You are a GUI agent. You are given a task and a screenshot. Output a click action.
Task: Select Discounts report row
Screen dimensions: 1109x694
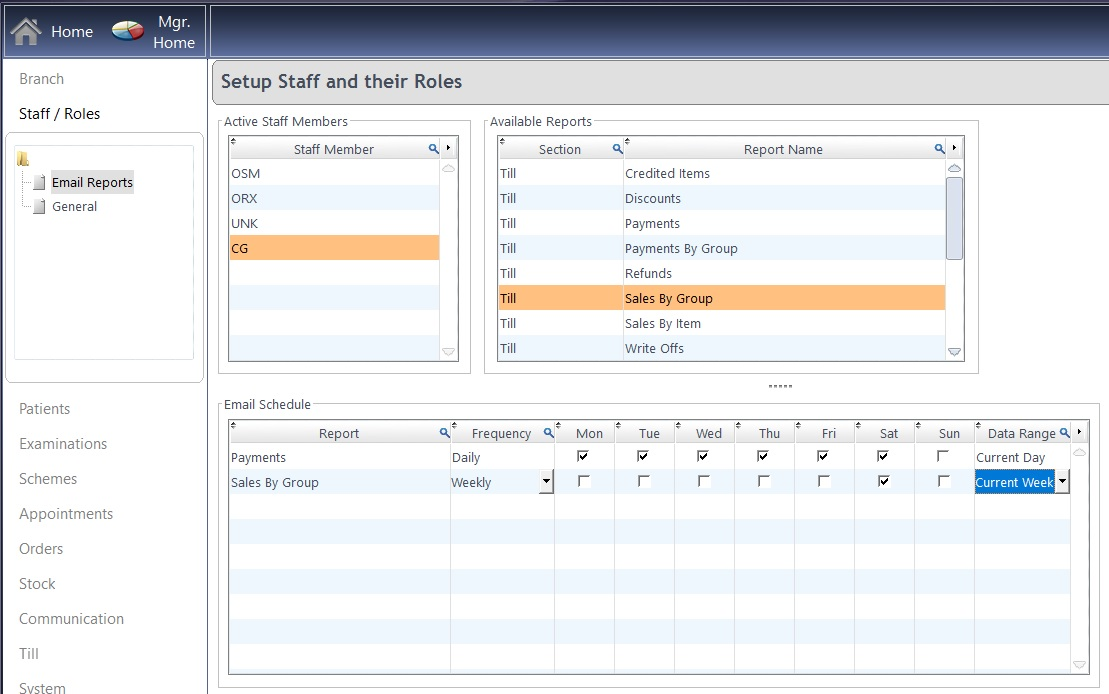tap(721, 198)
